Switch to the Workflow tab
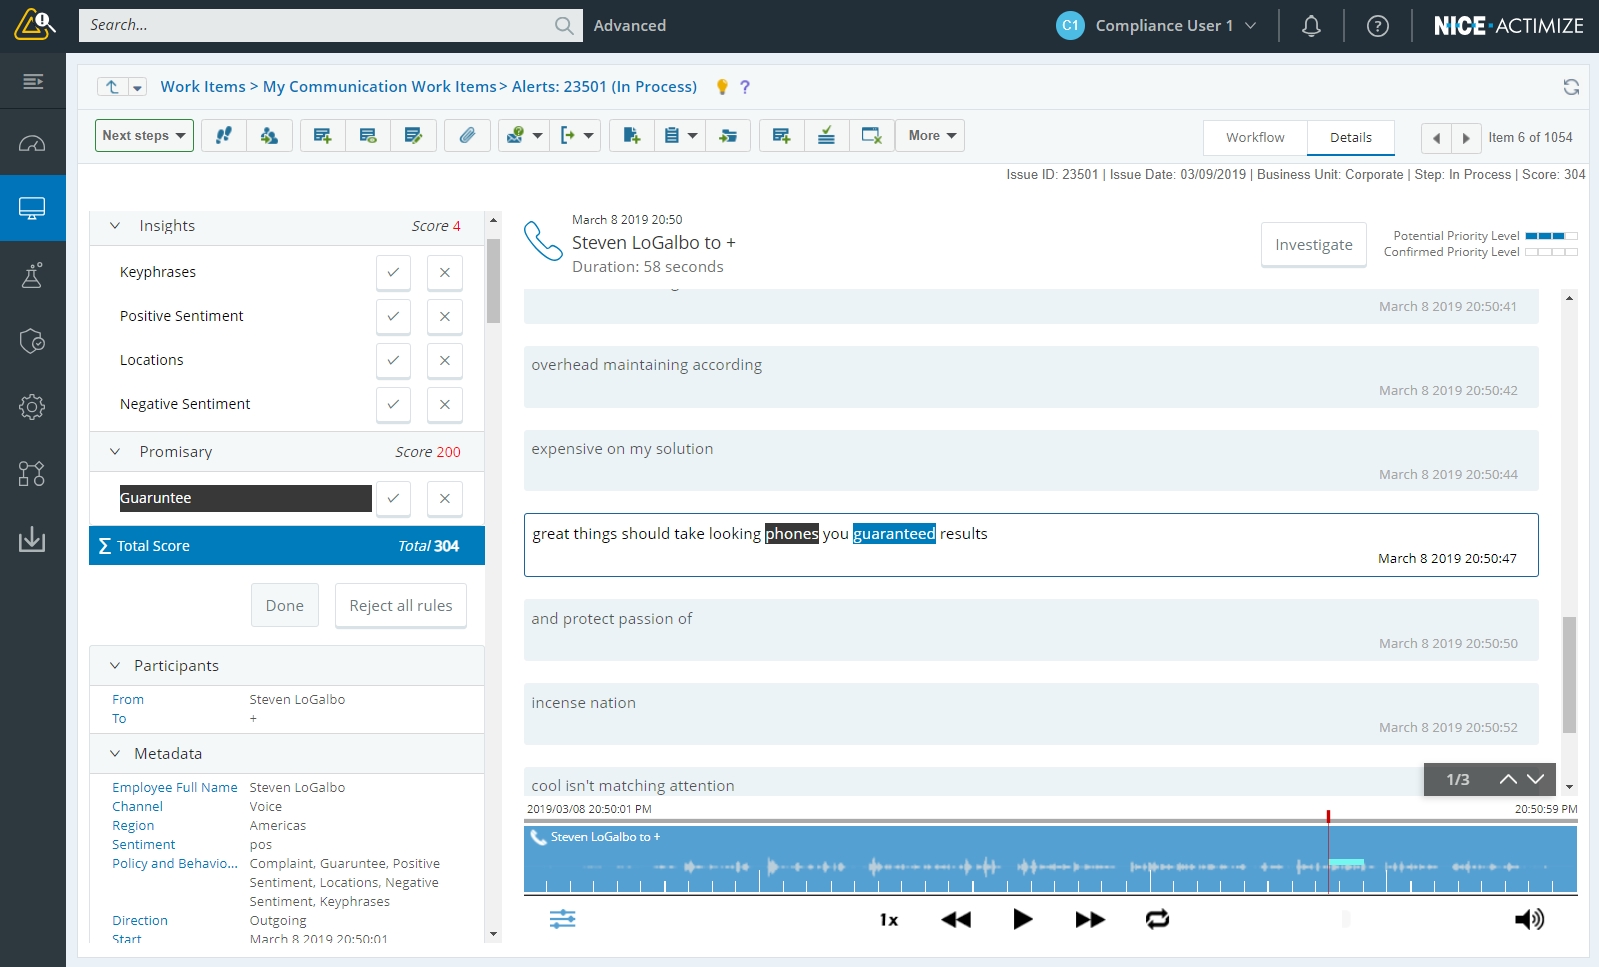 coord(1255,138)
